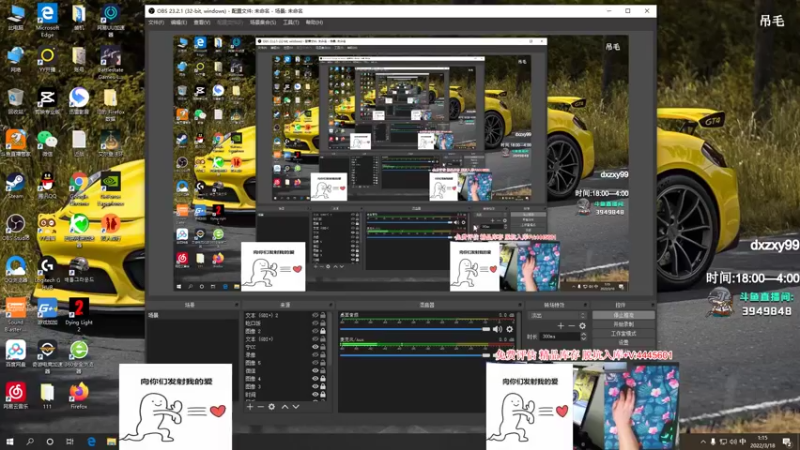The width and height of the screenshot is (800, 450).
Task: Move selected source up with arrow icon
Action: [285, 407]
